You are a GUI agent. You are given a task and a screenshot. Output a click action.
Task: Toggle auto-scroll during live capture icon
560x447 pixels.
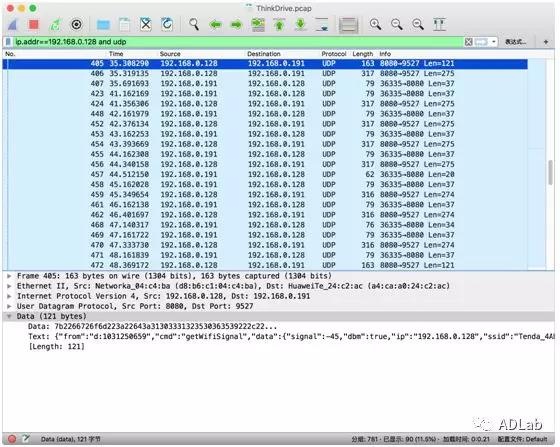point(322,25)
